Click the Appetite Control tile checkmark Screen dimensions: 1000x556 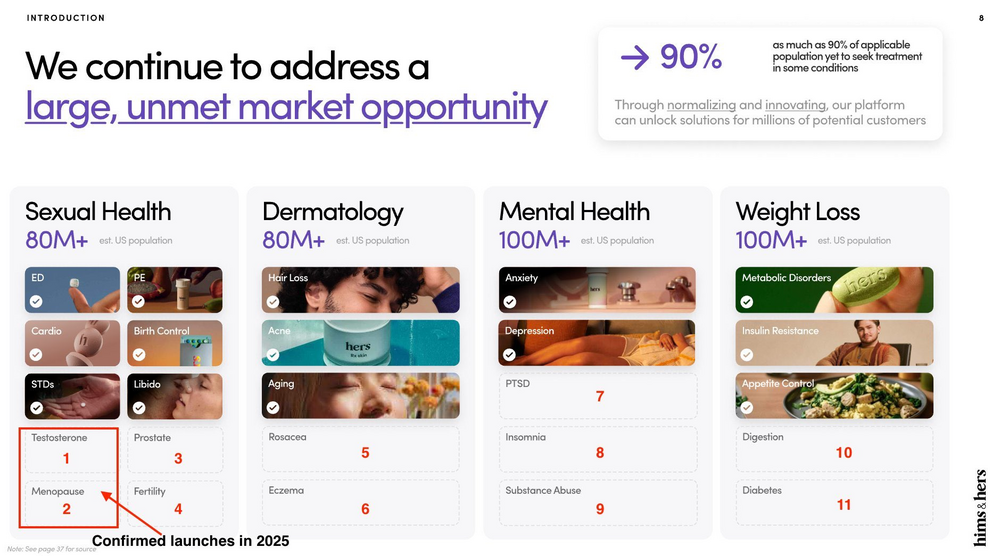click(747, 407)
